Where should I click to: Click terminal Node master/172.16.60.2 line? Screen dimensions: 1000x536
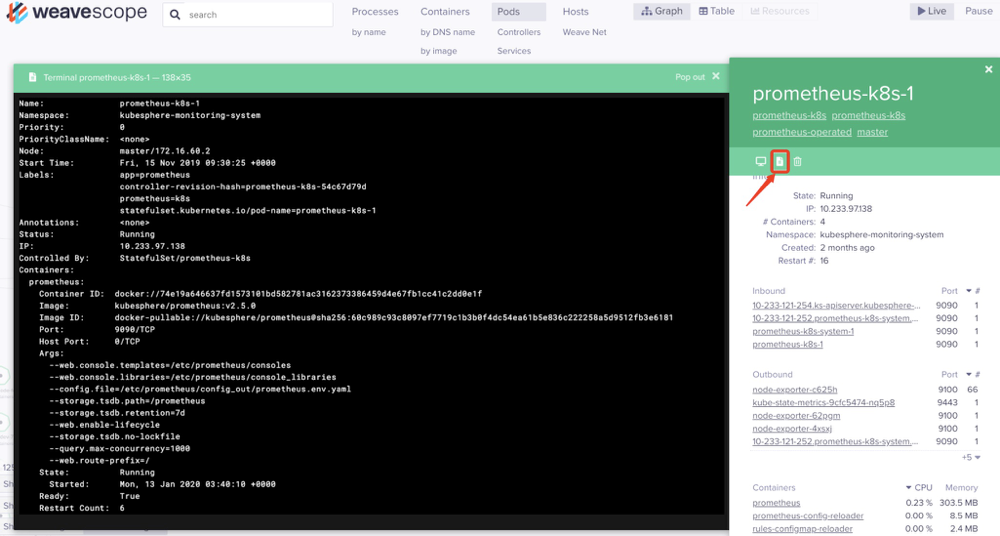coord(114,151)
